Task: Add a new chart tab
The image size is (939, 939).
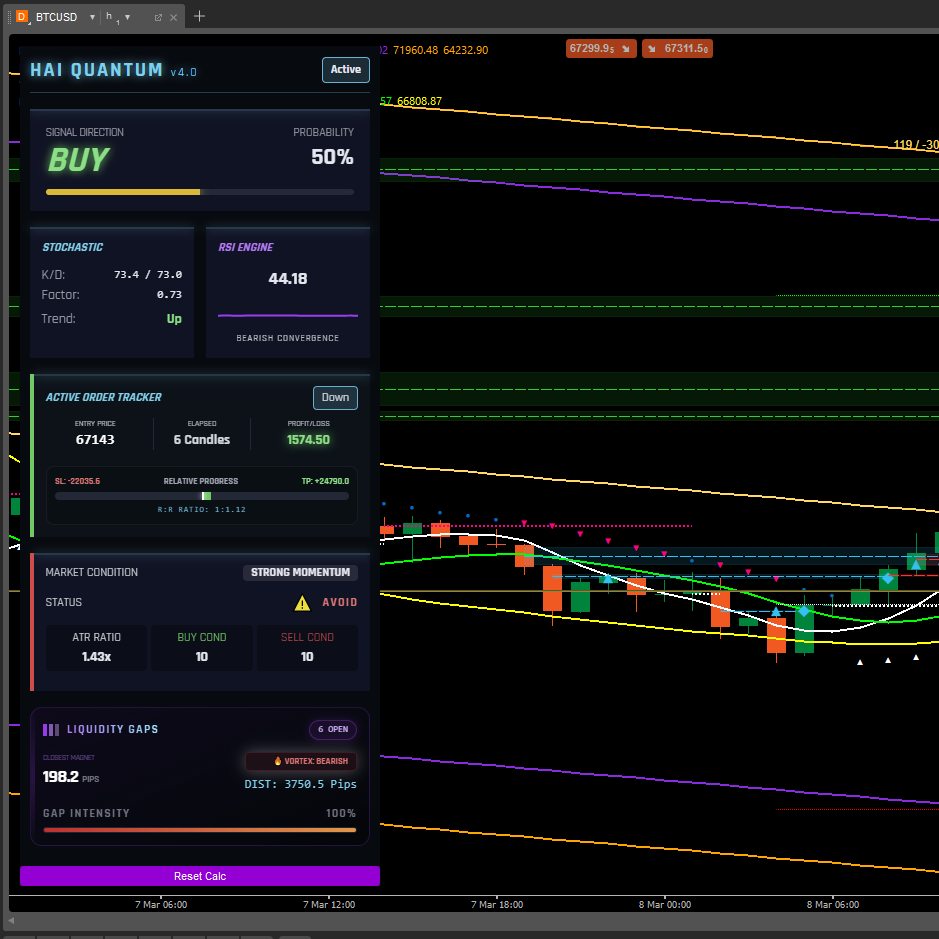Action: (x=199, y=16)
